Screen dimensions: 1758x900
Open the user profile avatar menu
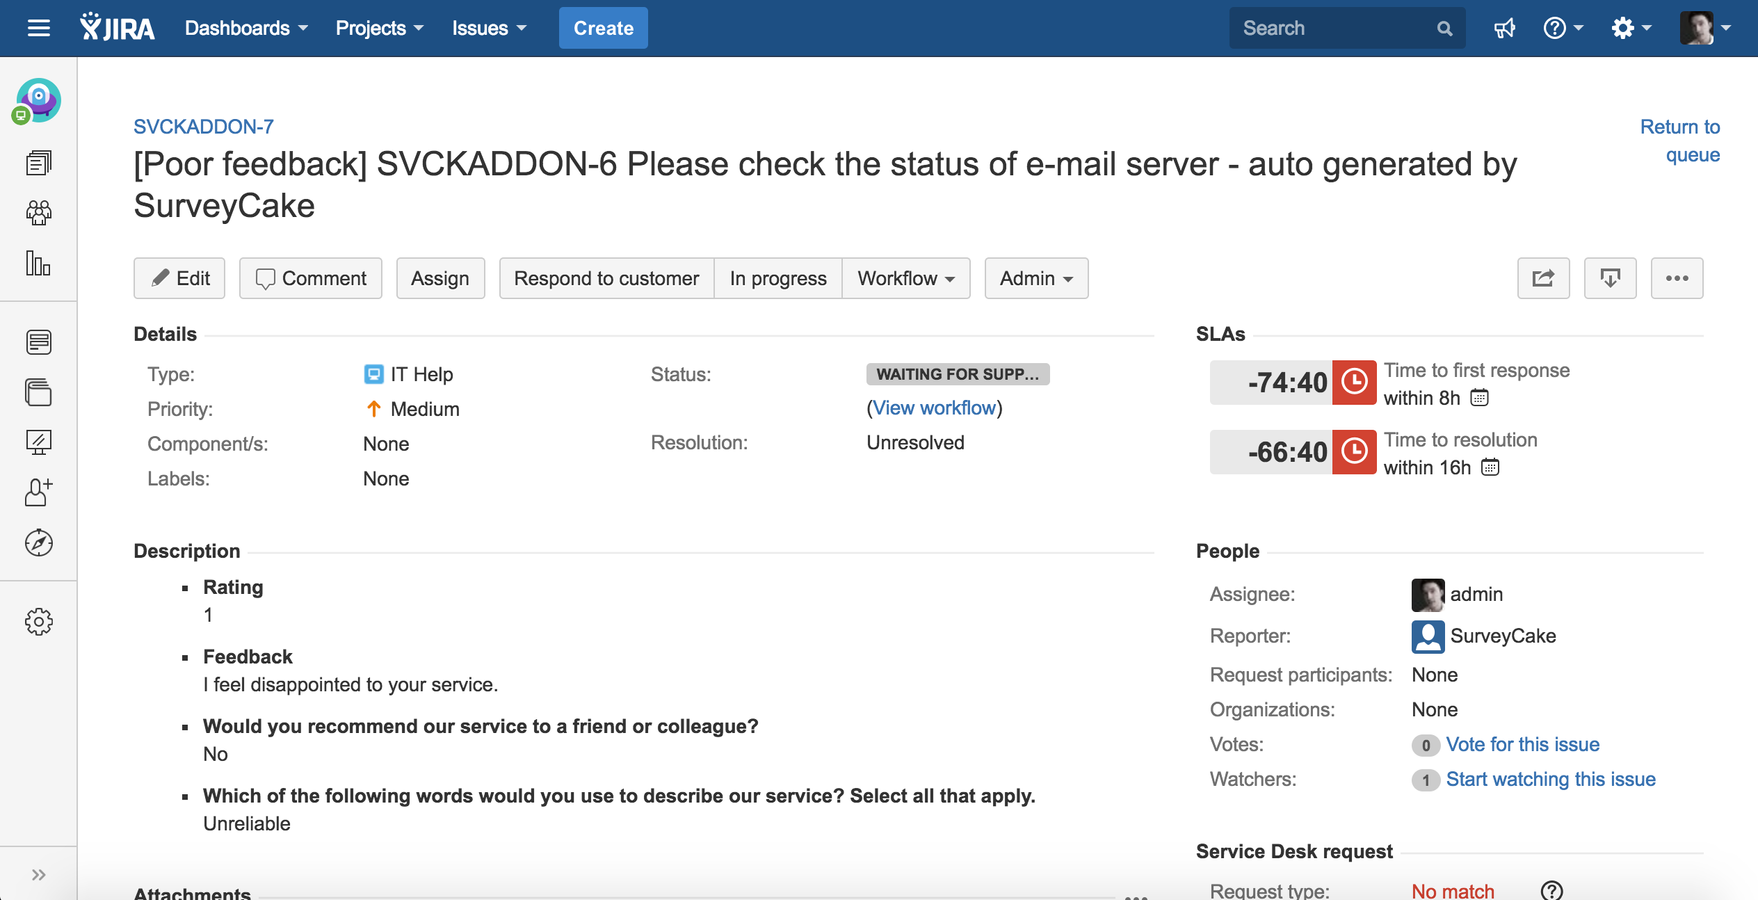(1705, 28)
